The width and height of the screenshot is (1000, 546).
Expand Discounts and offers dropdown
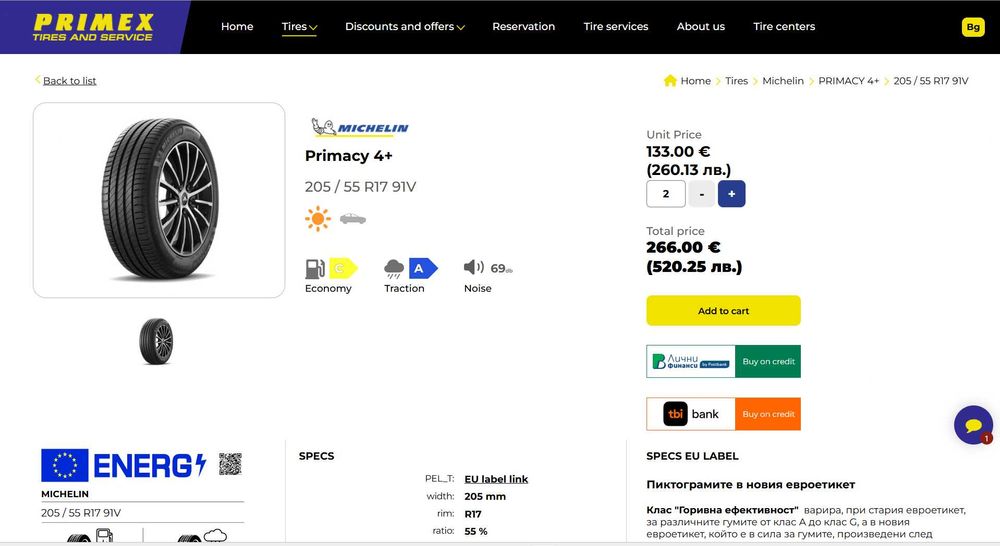tap(405, 26)
